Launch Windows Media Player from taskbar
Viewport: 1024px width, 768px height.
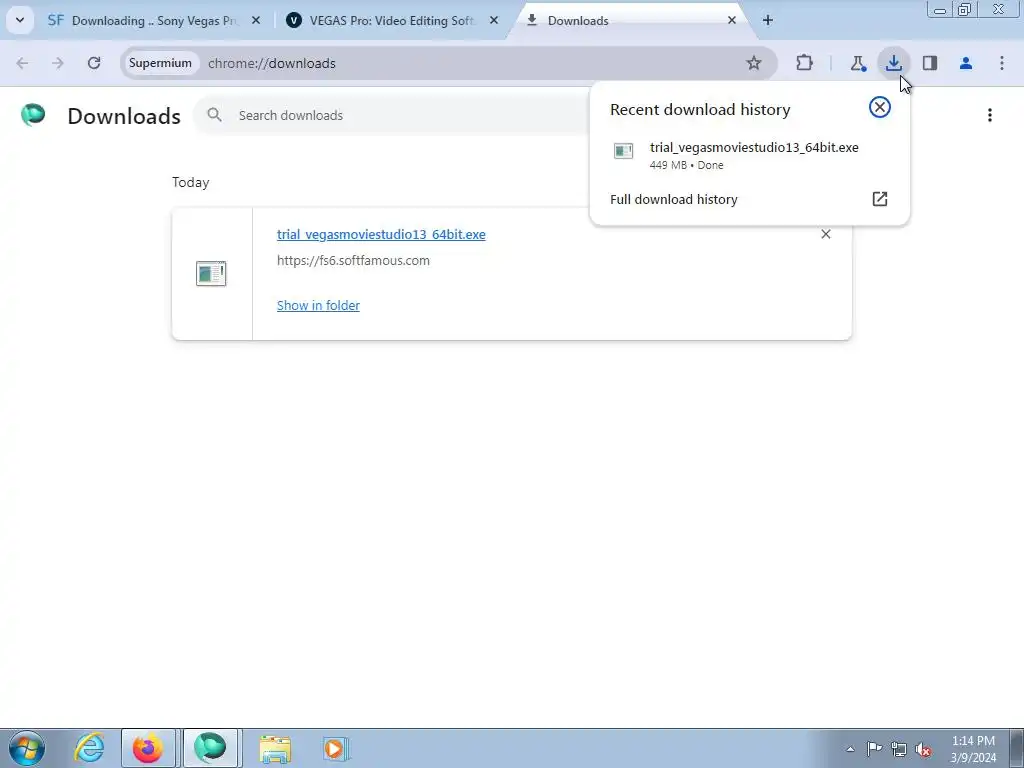point(336,748)
